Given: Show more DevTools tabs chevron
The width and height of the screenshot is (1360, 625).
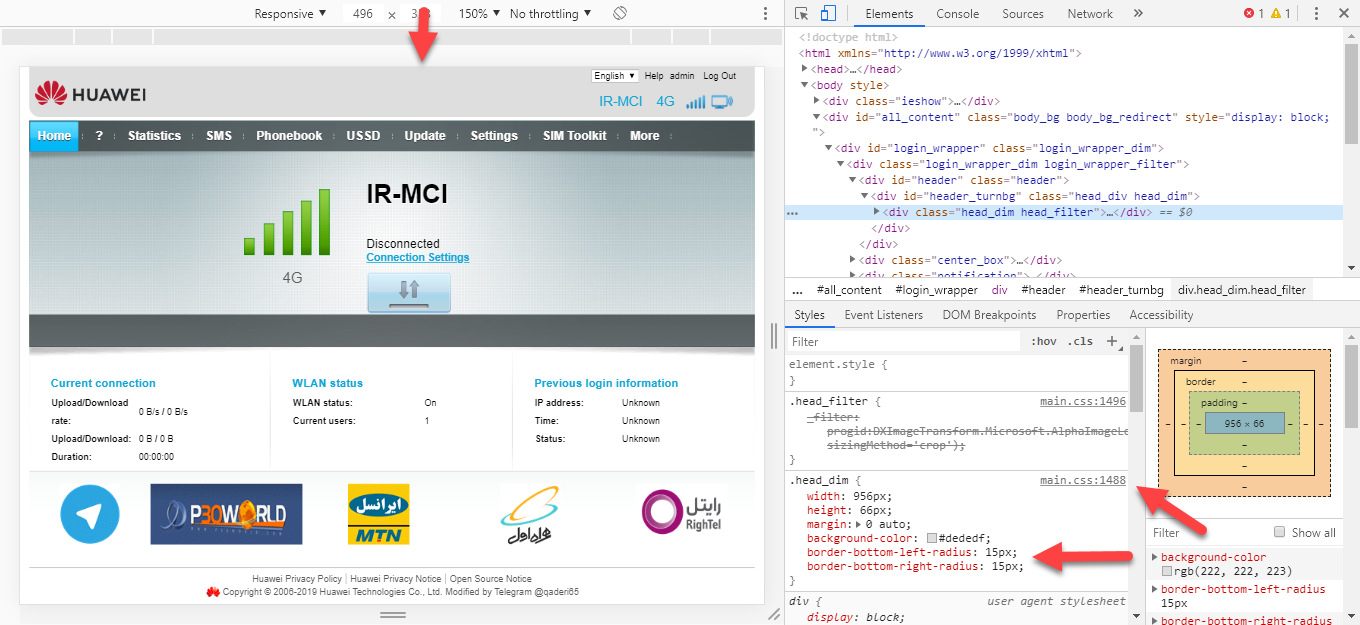Looking at the screenshot, I should [1138, 14].
